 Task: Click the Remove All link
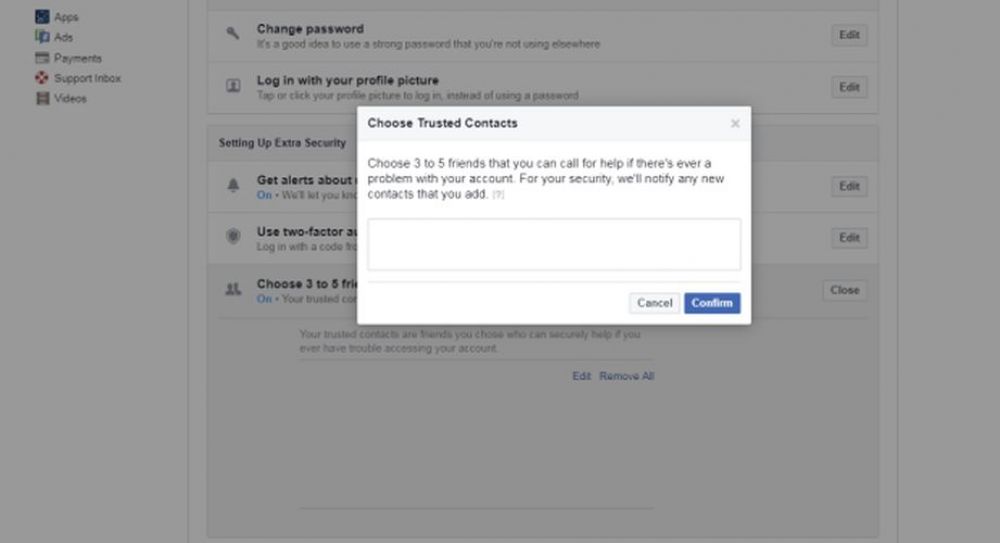coord(627,377)
